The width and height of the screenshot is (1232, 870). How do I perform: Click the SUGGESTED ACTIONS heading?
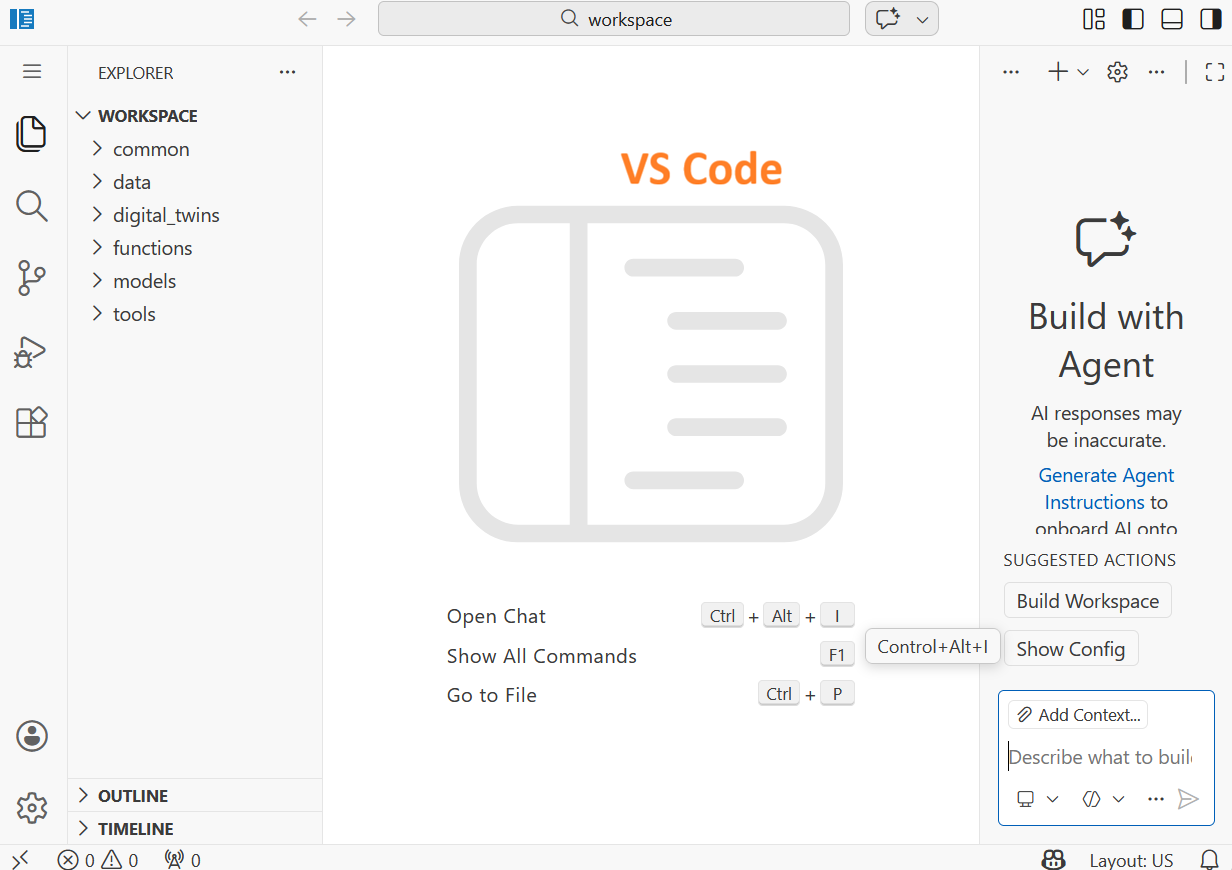[1090, 560]
